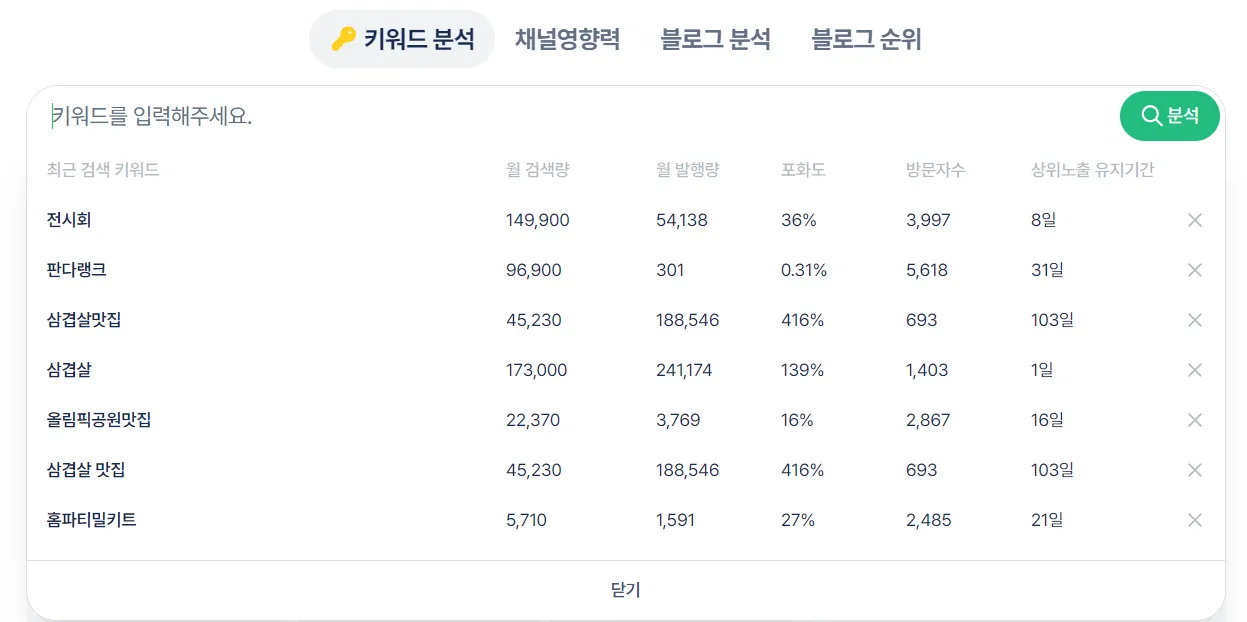
Task: Select the 홈파티밀키트 keyword row
Action: [x=91, y=520]
